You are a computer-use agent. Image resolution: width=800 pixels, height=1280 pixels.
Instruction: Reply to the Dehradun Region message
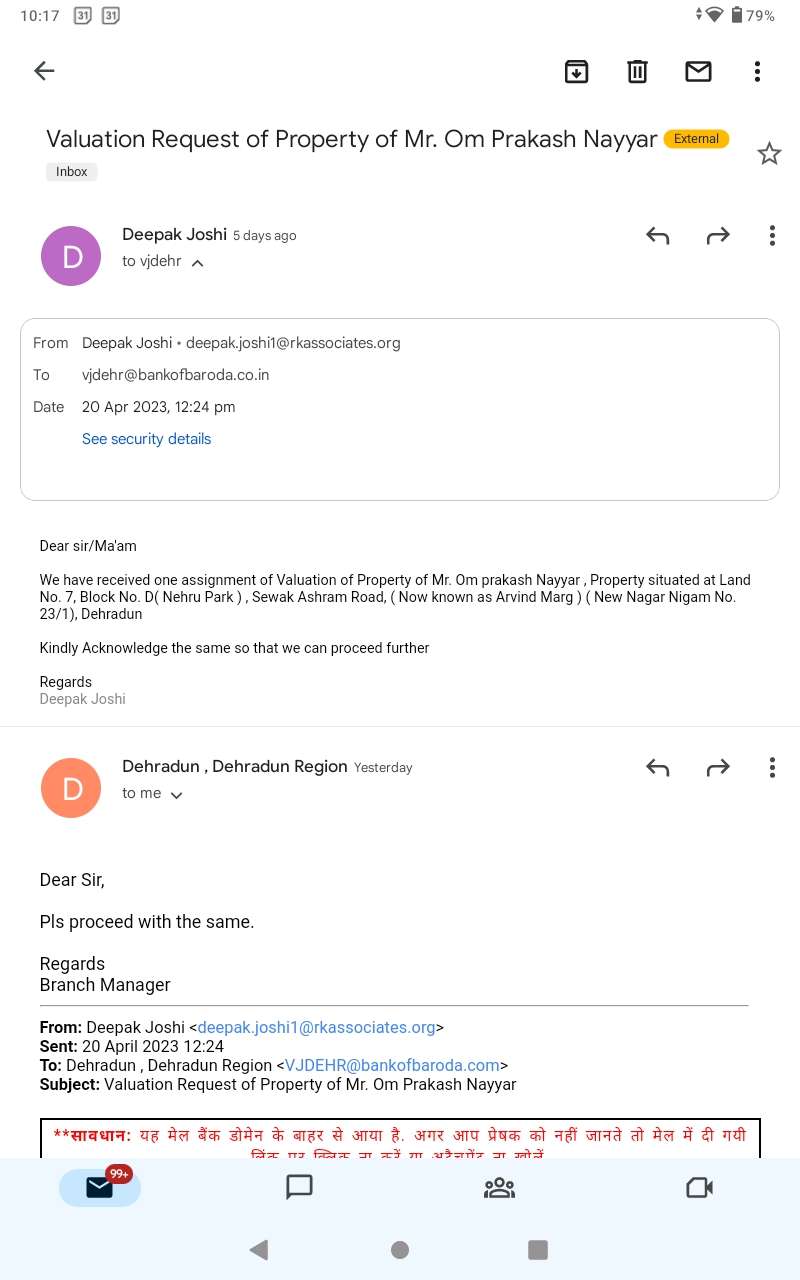(x=657, y=768)
